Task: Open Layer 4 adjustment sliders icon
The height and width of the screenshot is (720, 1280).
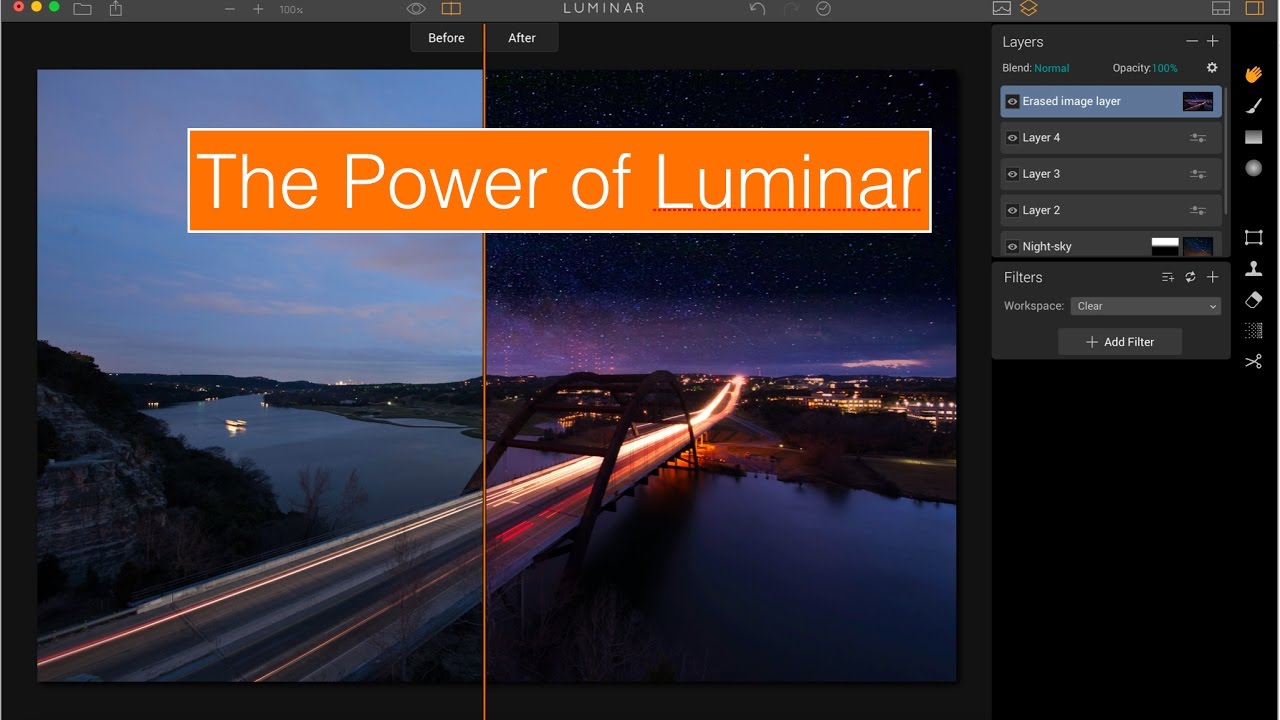Action: (1198, 138)
